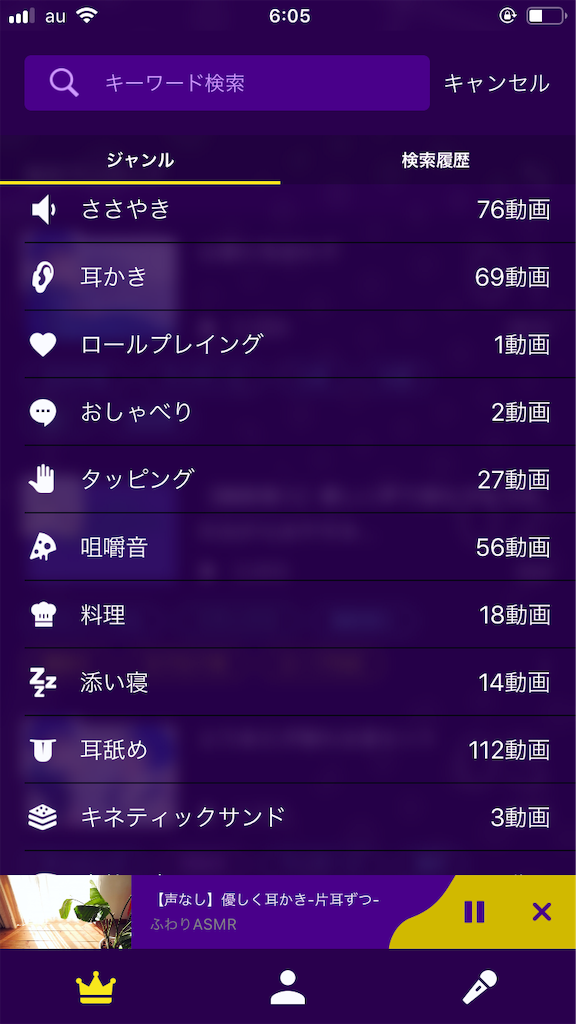Tap the heart icon for ロールプレイング

[43, 344]
